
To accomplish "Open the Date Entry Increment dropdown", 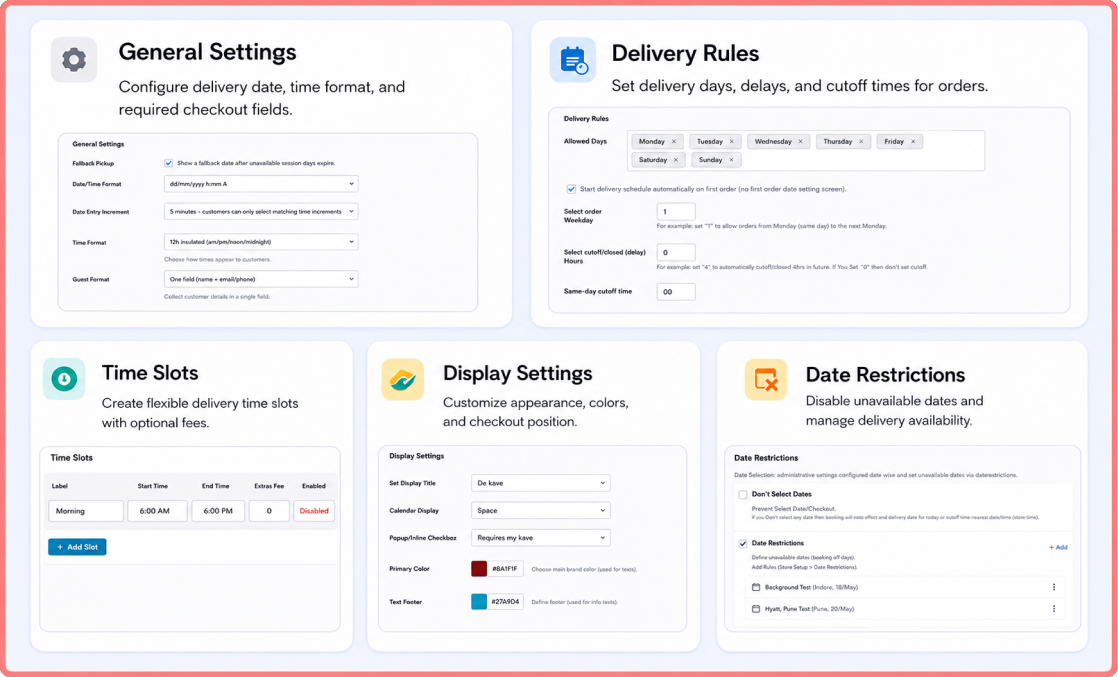I will [261, 211].
